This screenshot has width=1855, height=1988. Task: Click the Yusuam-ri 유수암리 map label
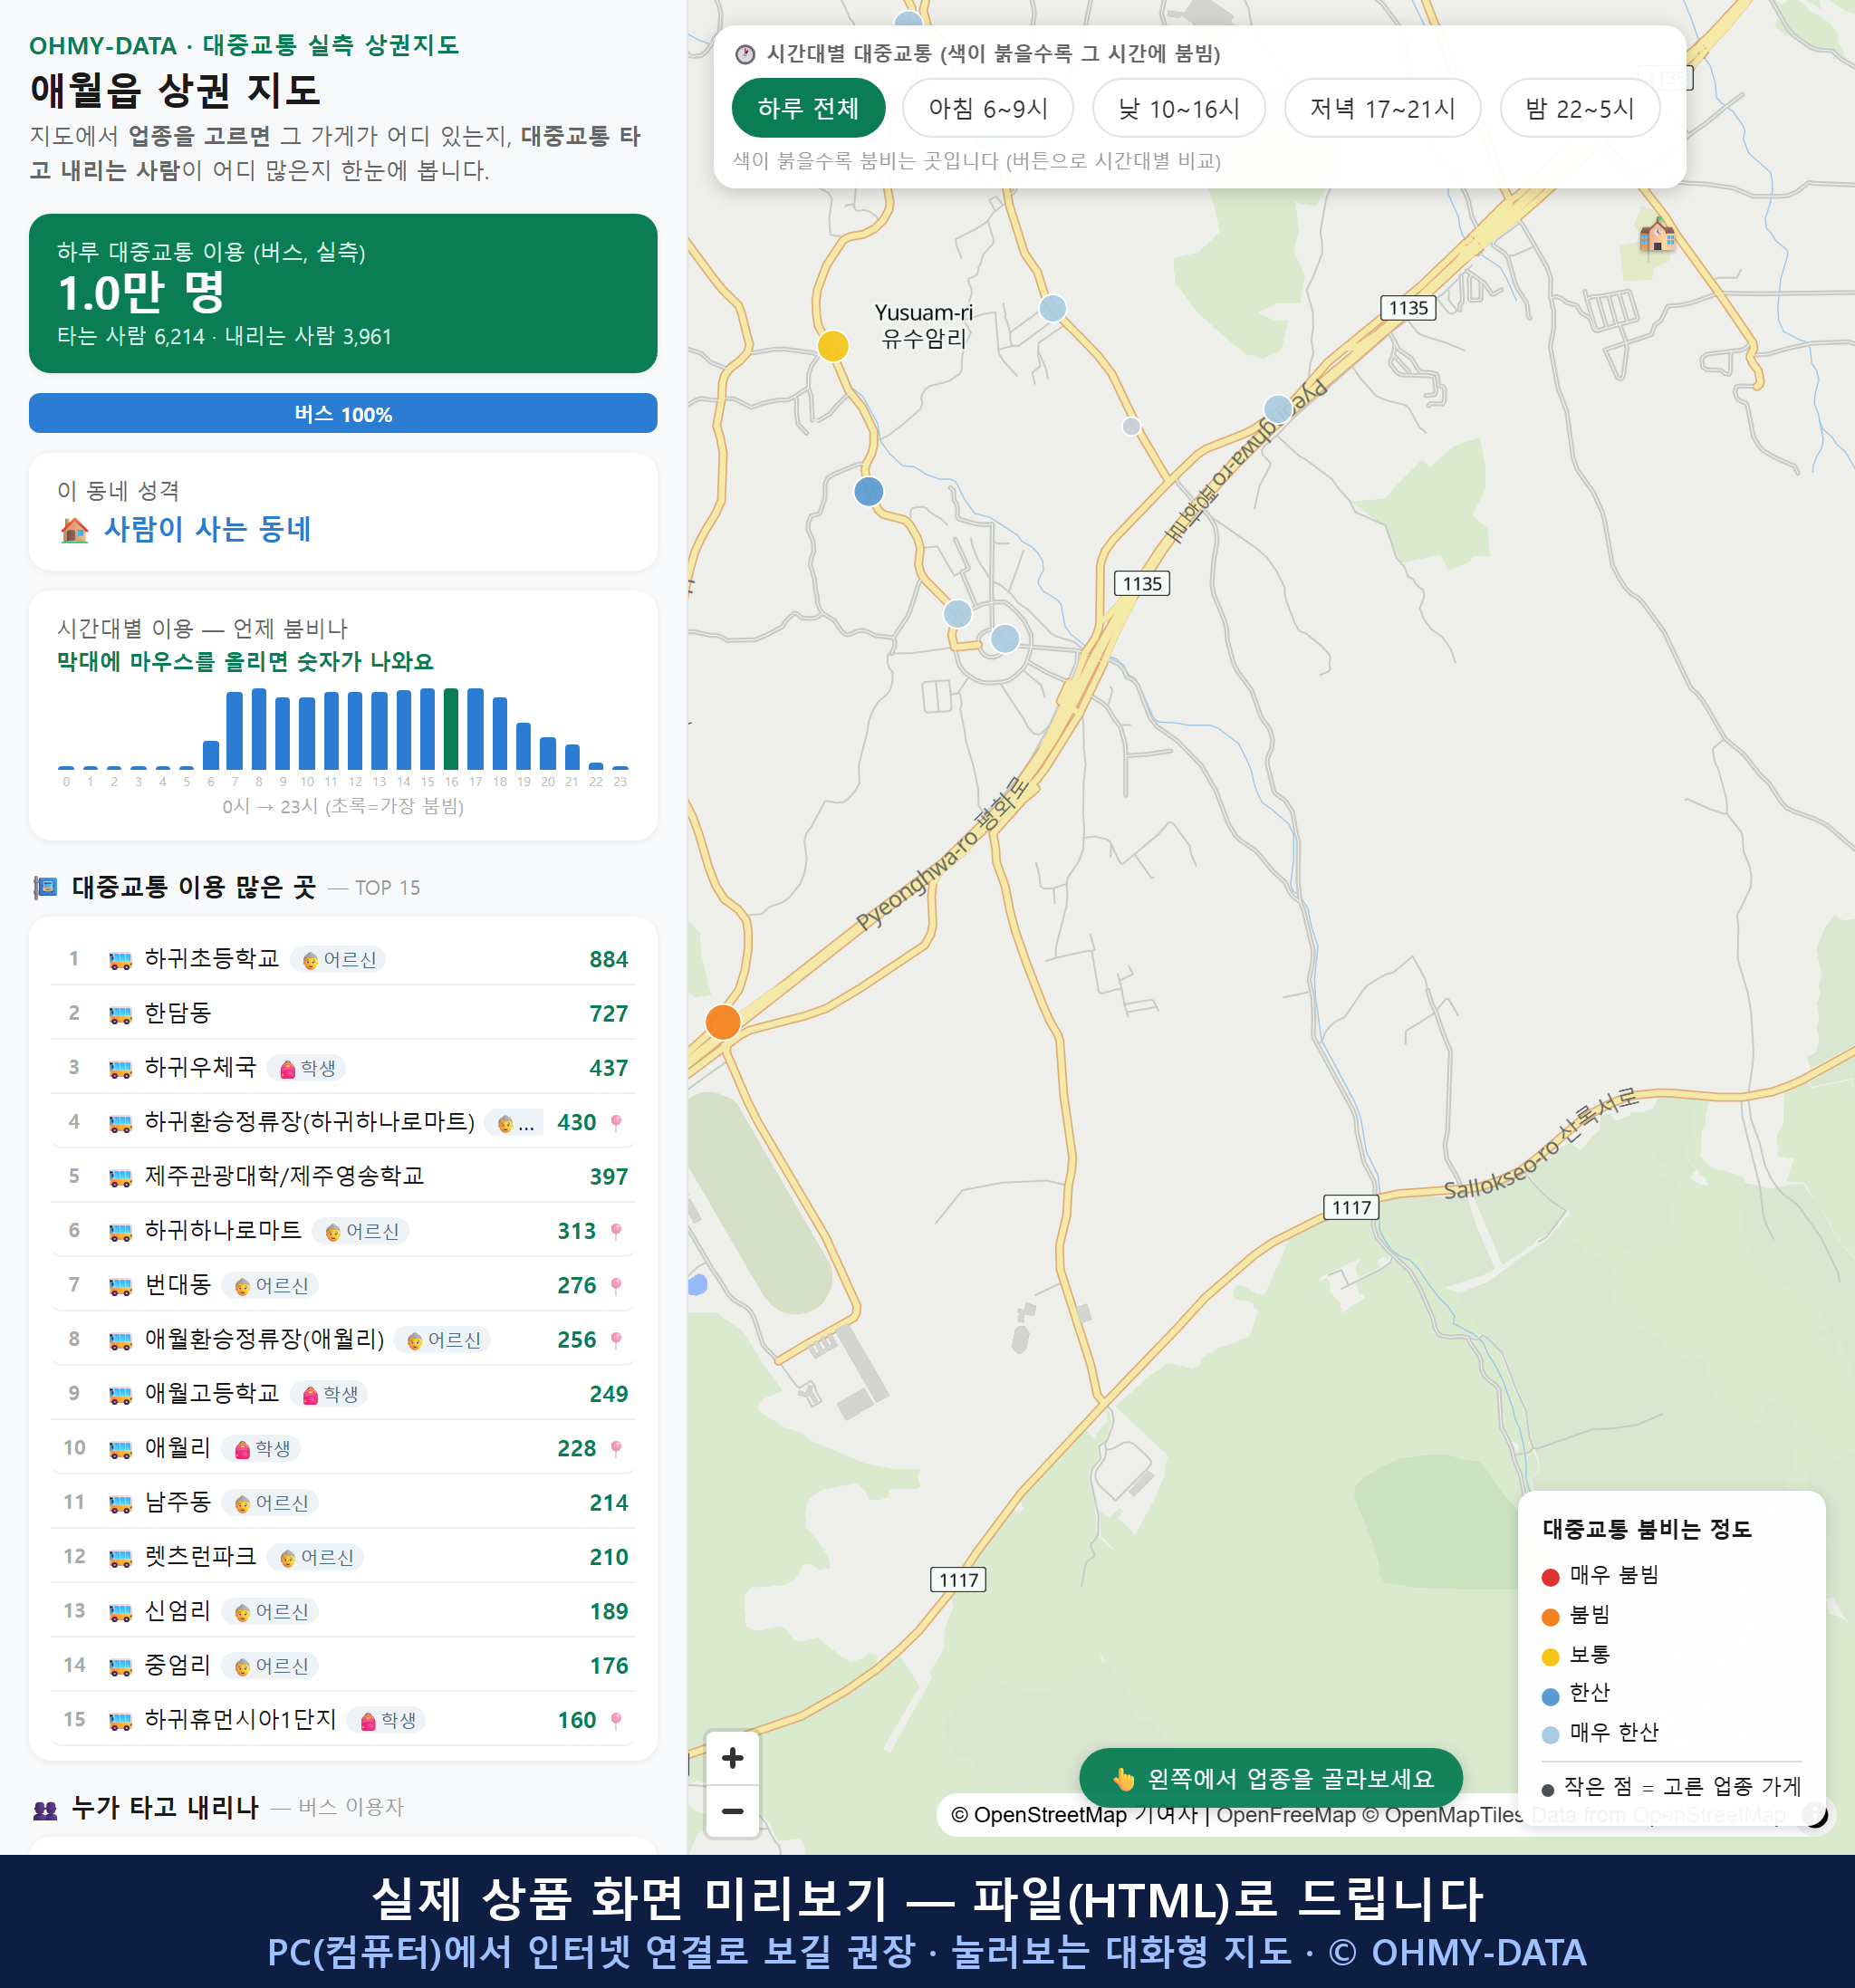pos(923,325)
